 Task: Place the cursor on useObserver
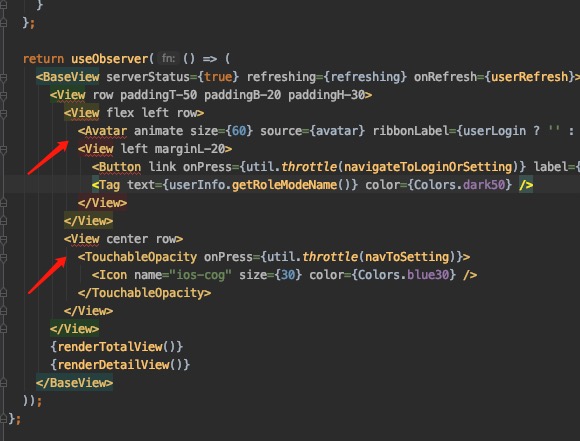coord(109,59)
